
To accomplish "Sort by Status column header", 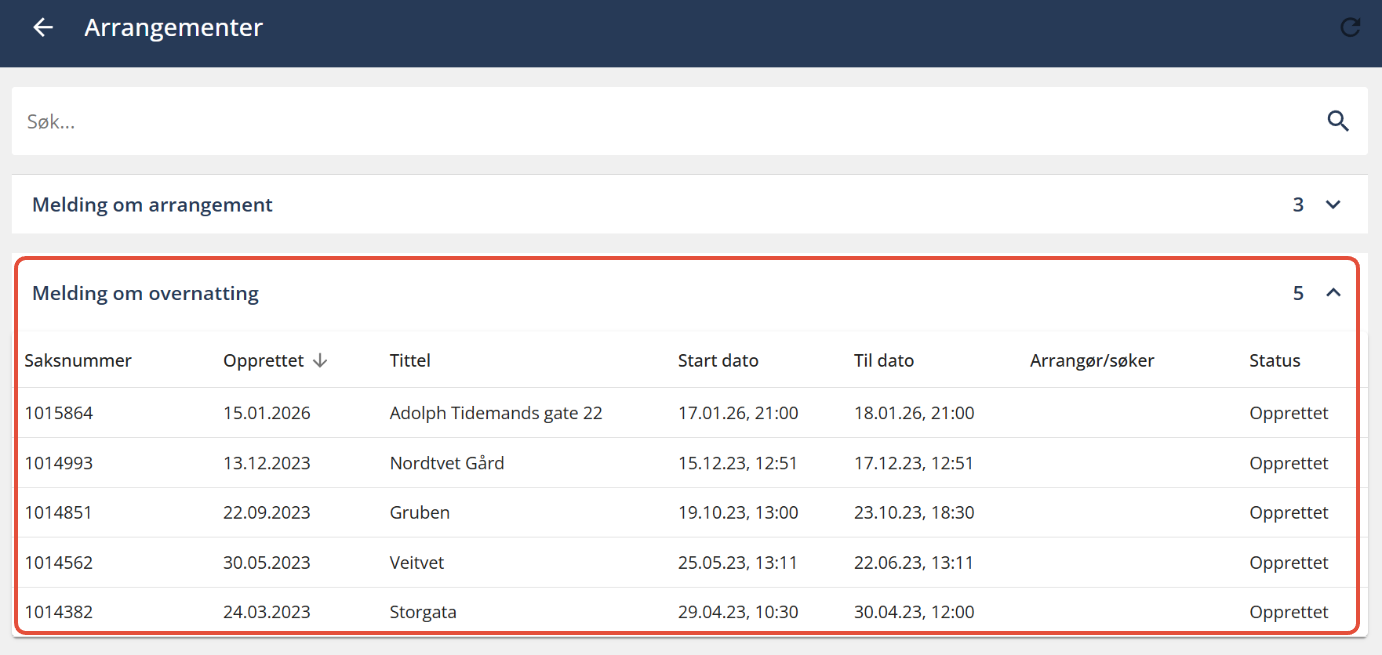I will click(x=1274, y=361).
